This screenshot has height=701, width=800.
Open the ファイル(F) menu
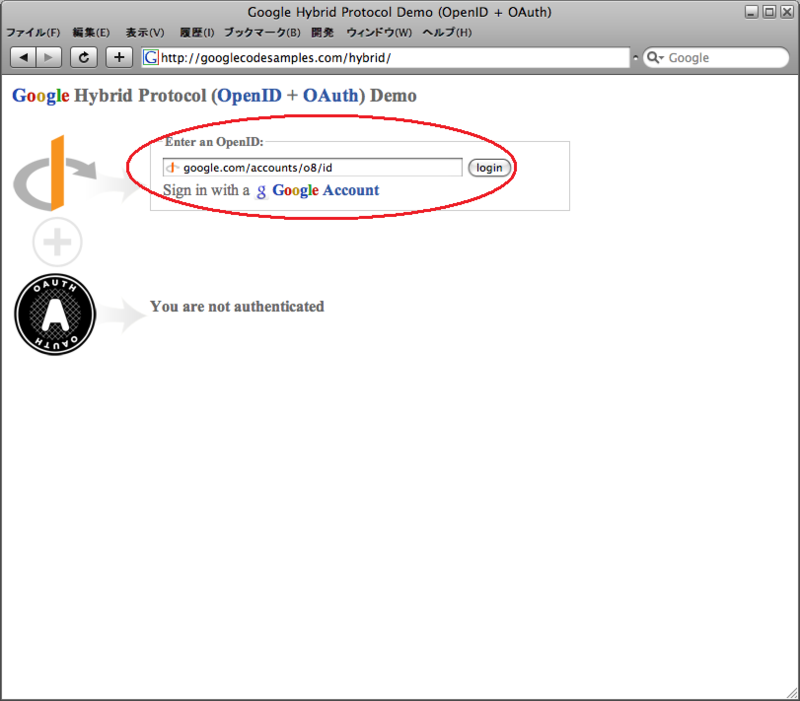33,33
